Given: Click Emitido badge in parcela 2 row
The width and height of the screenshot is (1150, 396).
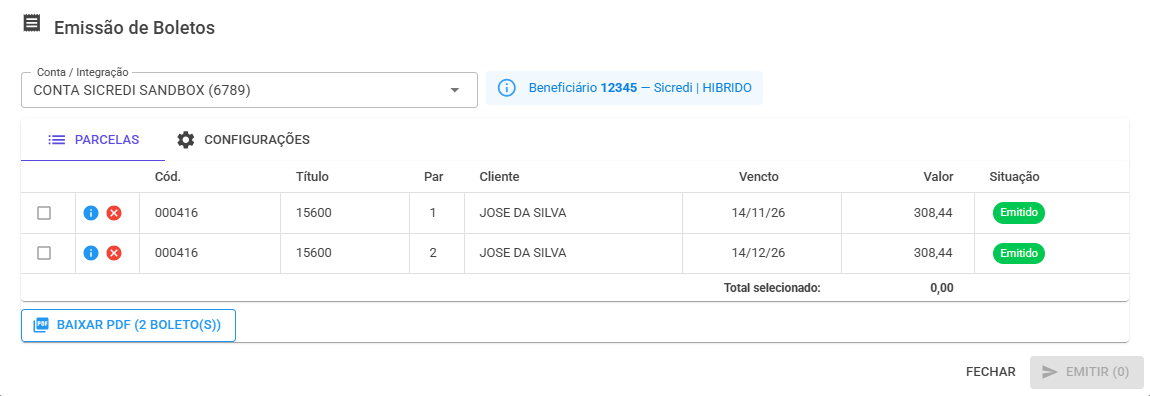Looking at the screenshot, I should (1018, 253).
